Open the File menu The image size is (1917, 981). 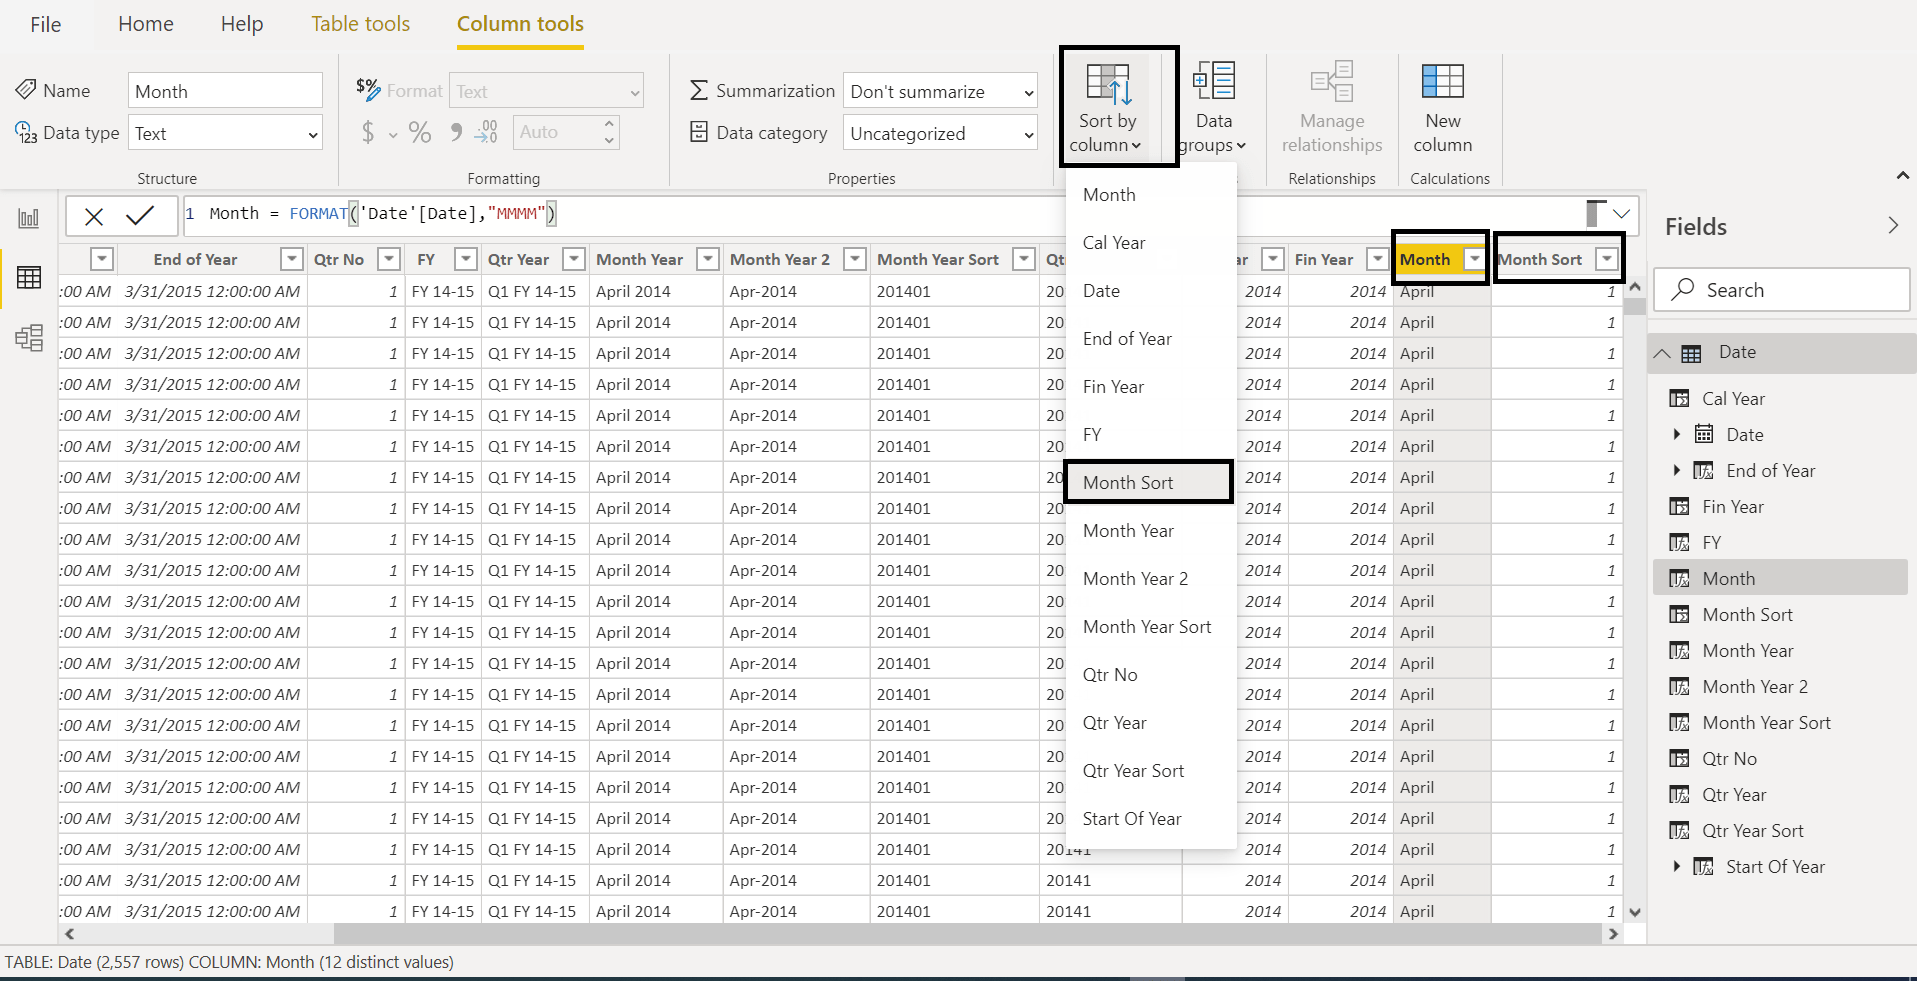coord(45,25)
